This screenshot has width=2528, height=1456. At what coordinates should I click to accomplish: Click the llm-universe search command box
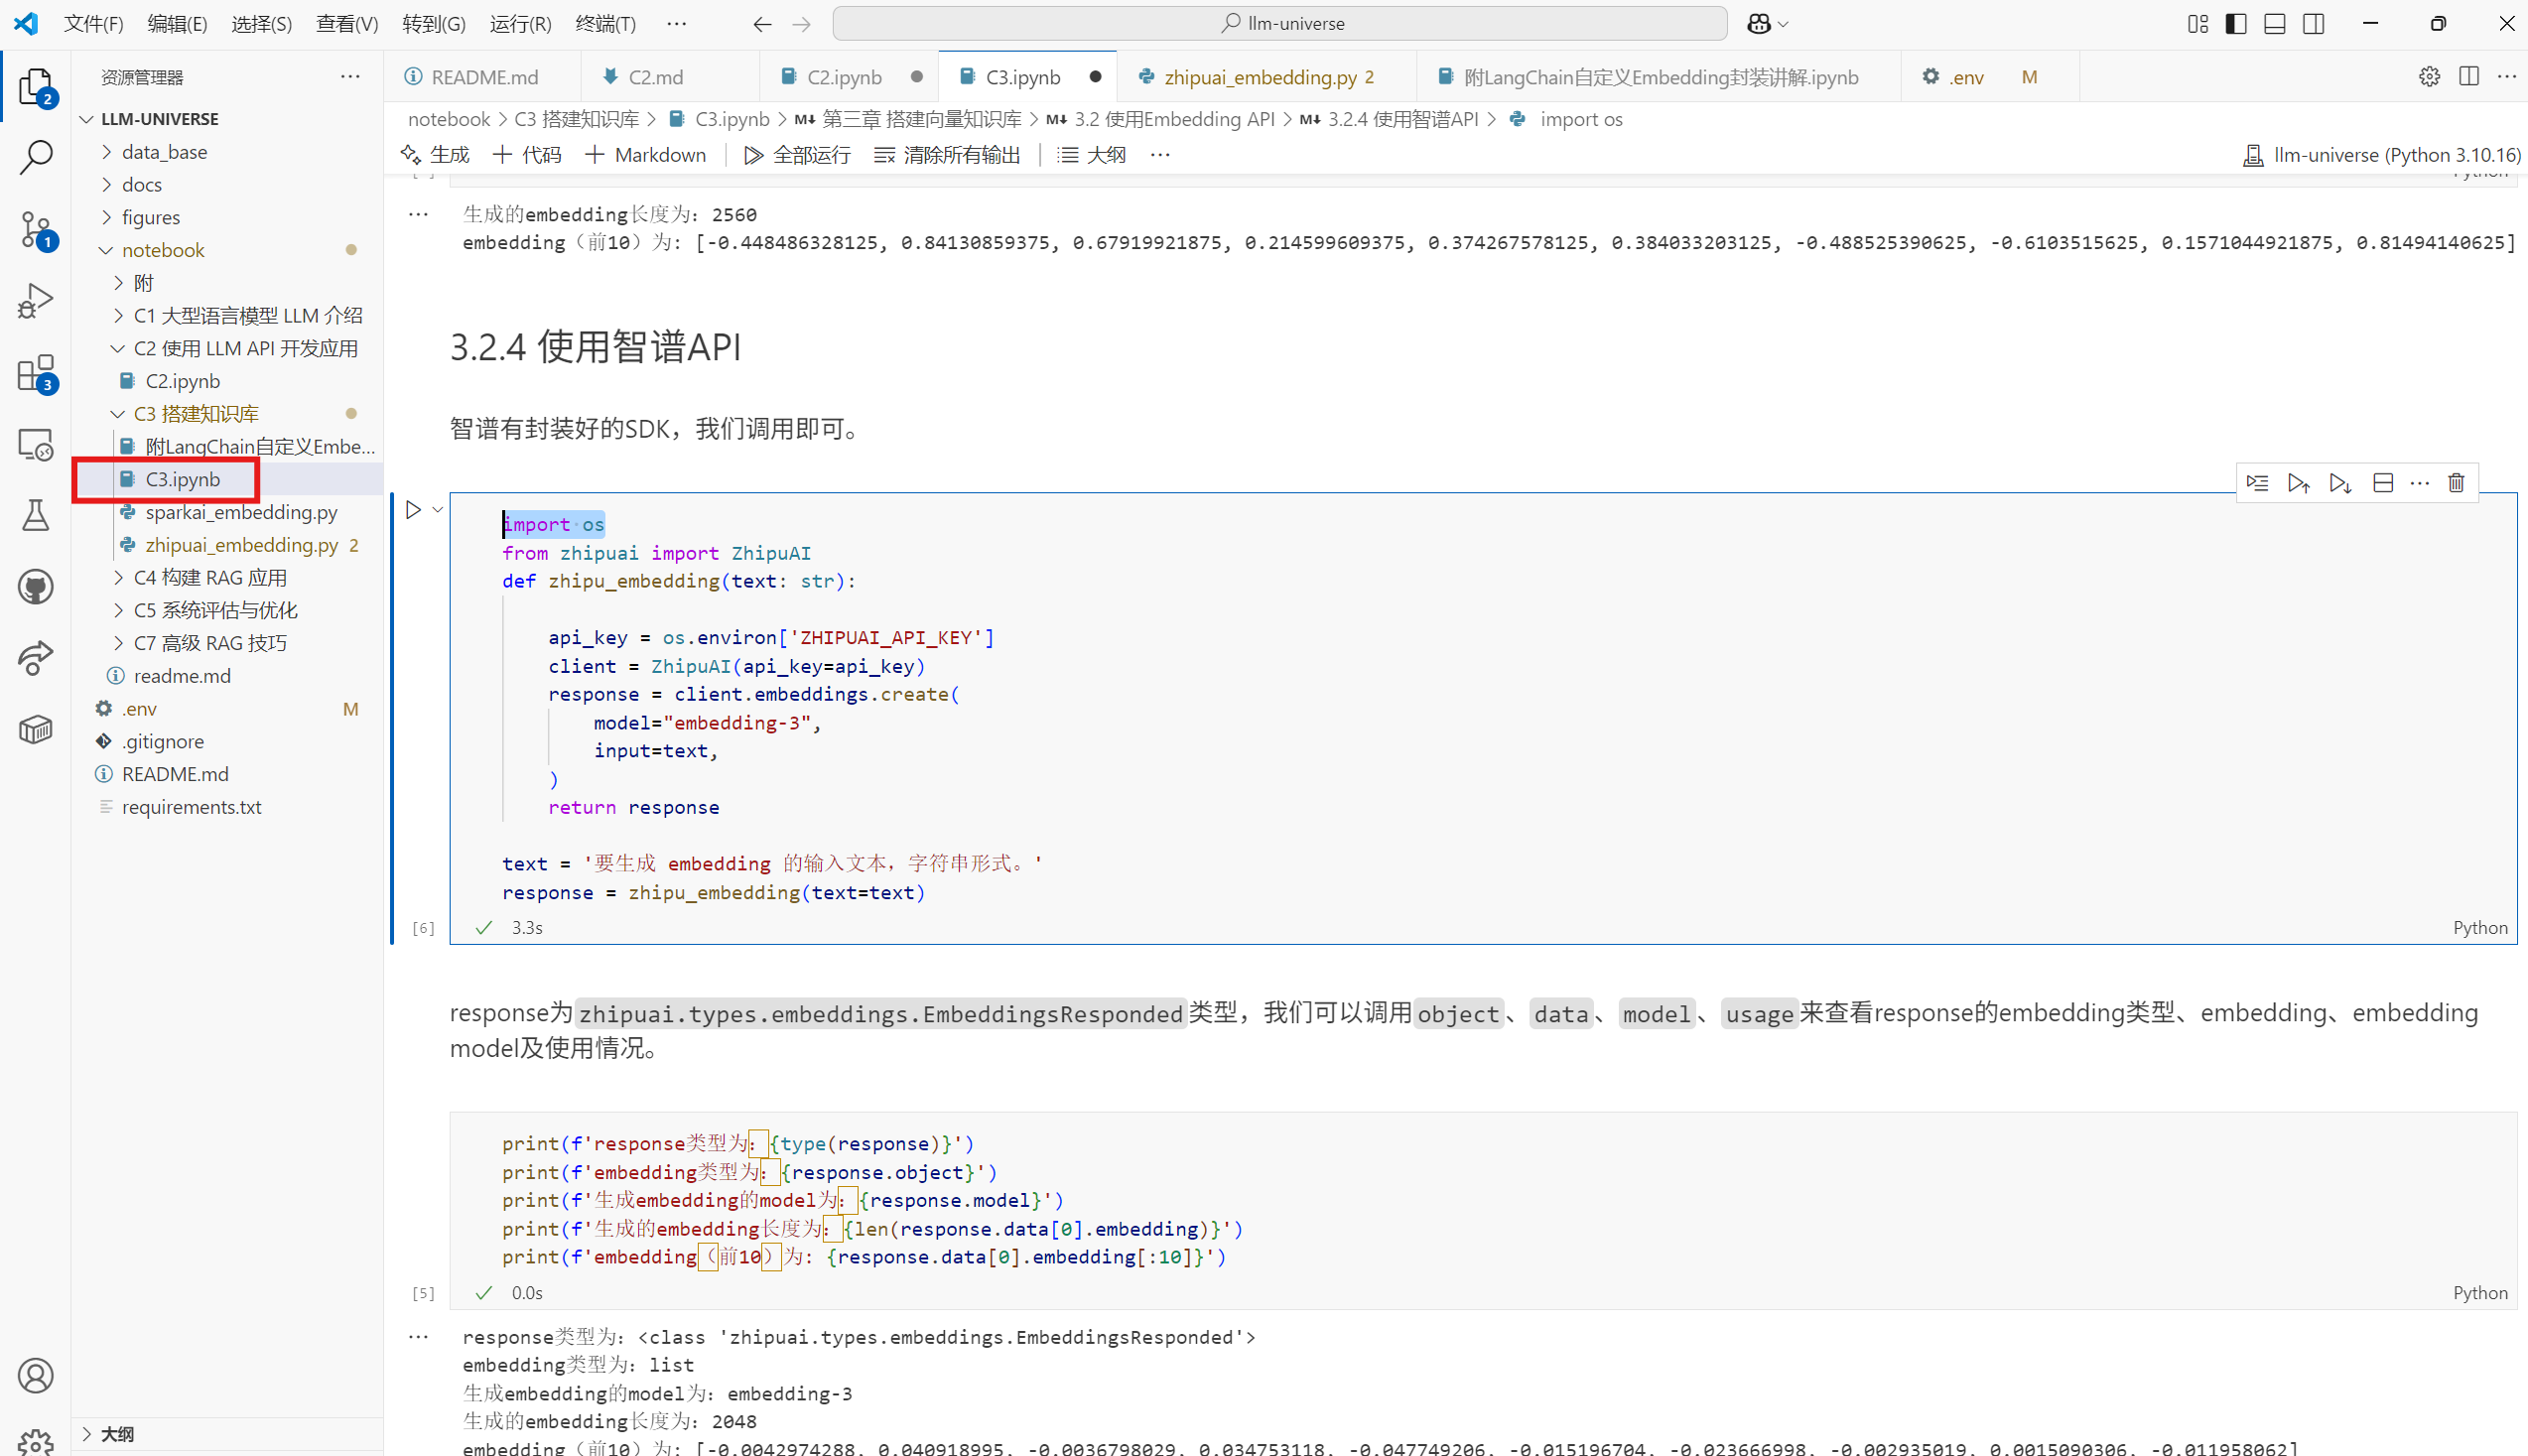(x=1279, y=24)
